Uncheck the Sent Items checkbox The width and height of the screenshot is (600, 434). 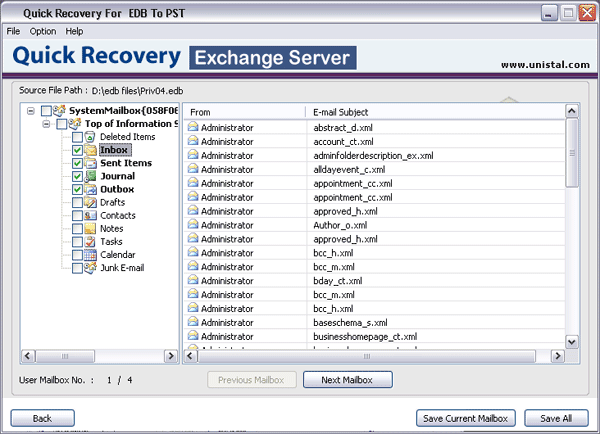point(77,163)
